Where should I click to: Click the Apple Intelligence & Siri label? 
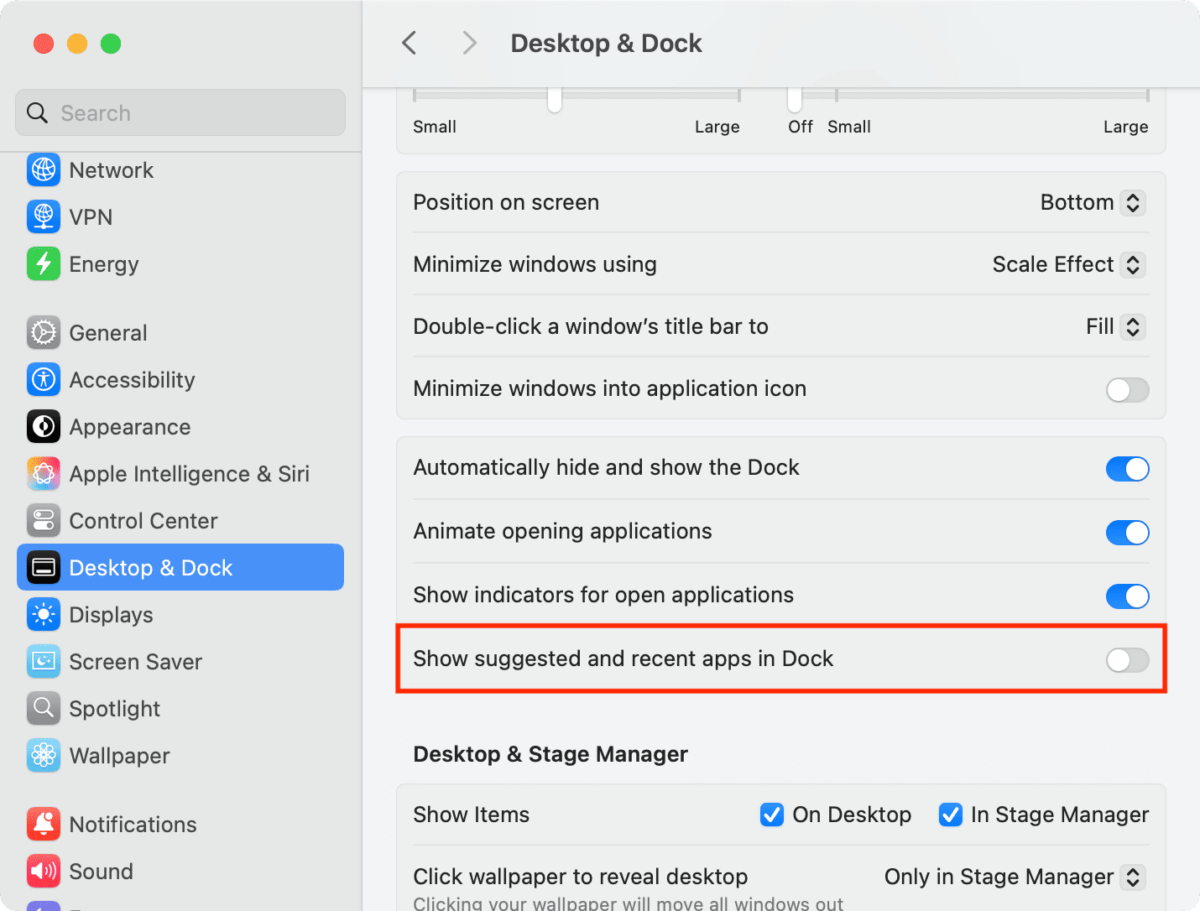click(x=189, y=474)
